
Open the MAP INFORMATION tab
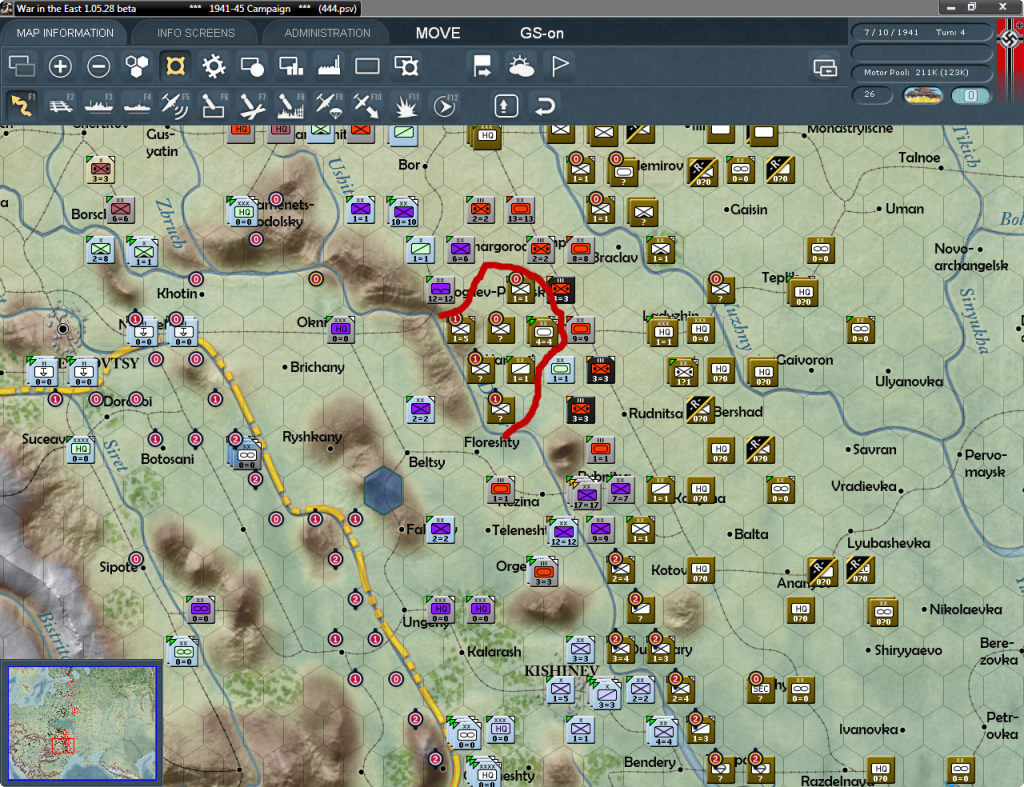coord(65,33)
